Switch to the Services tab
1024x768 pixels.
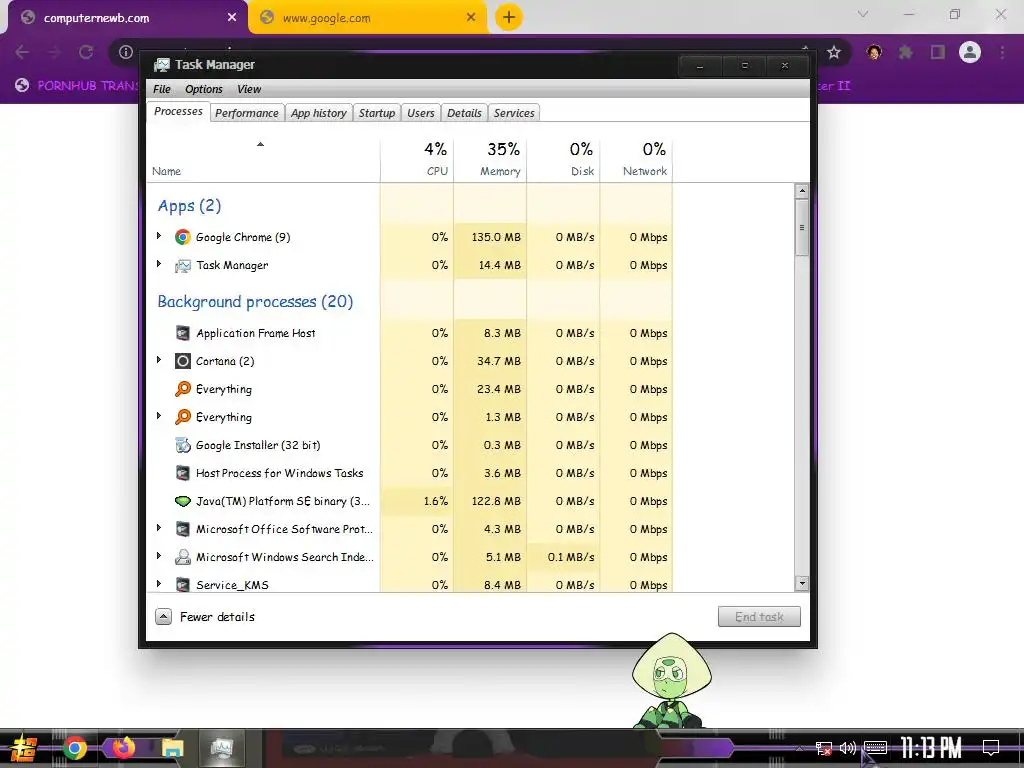[514, 113]
